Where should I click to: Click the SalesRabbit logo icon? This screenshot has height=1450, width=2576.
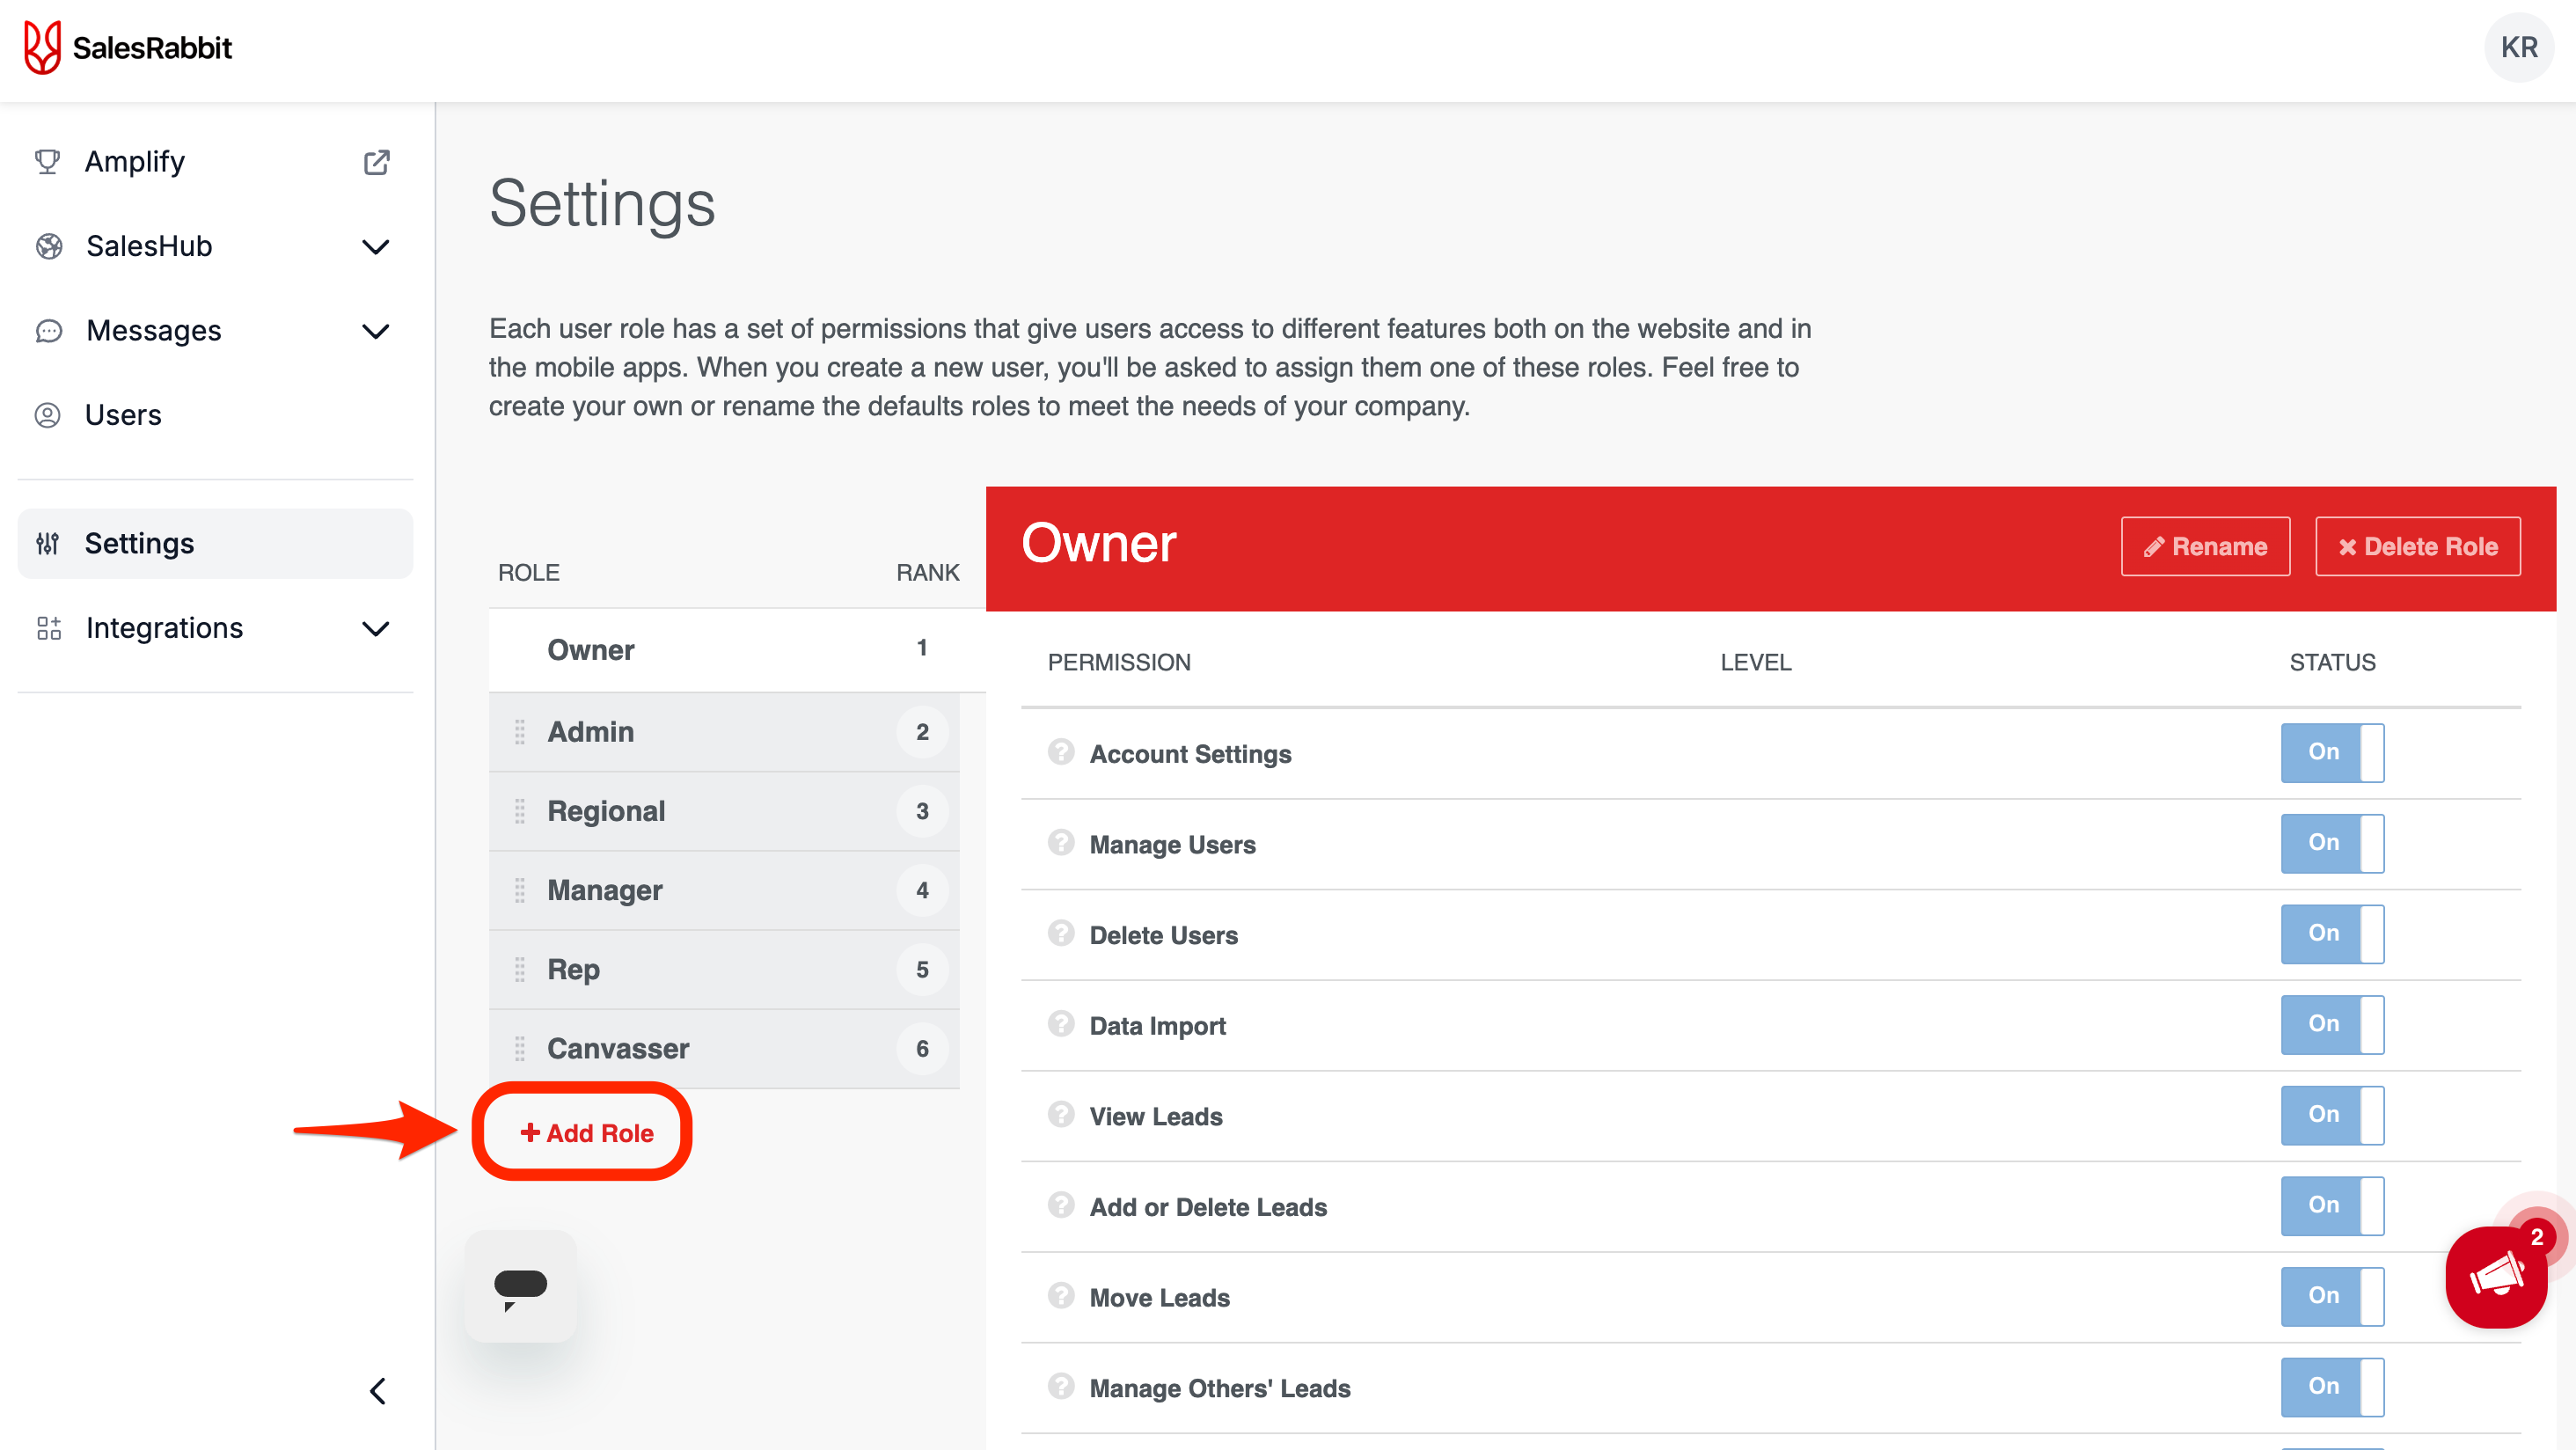[x=42, y=48]
